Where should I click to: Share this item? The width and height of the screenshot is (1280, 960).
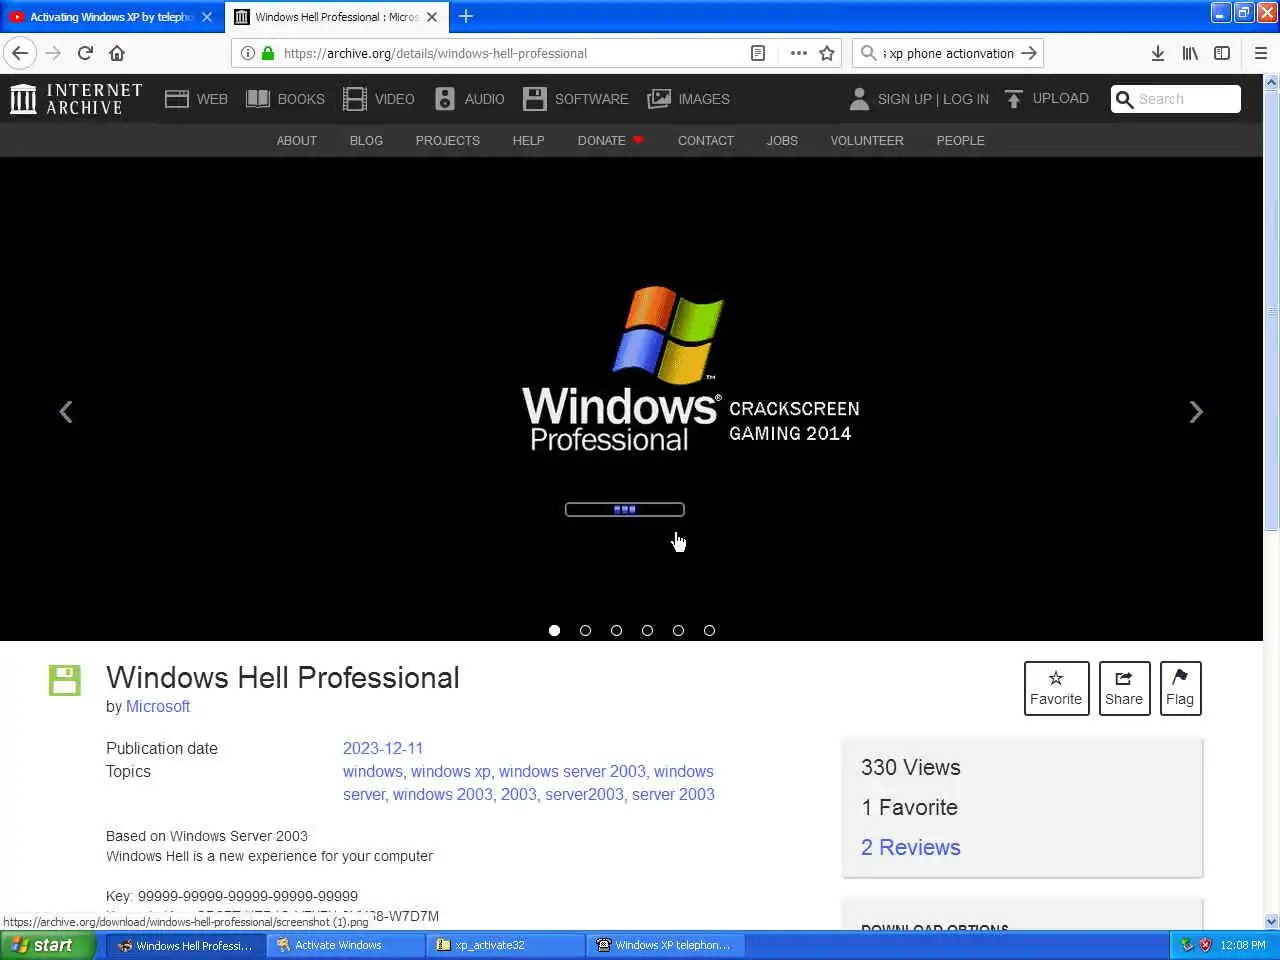tap(1124, 688)
